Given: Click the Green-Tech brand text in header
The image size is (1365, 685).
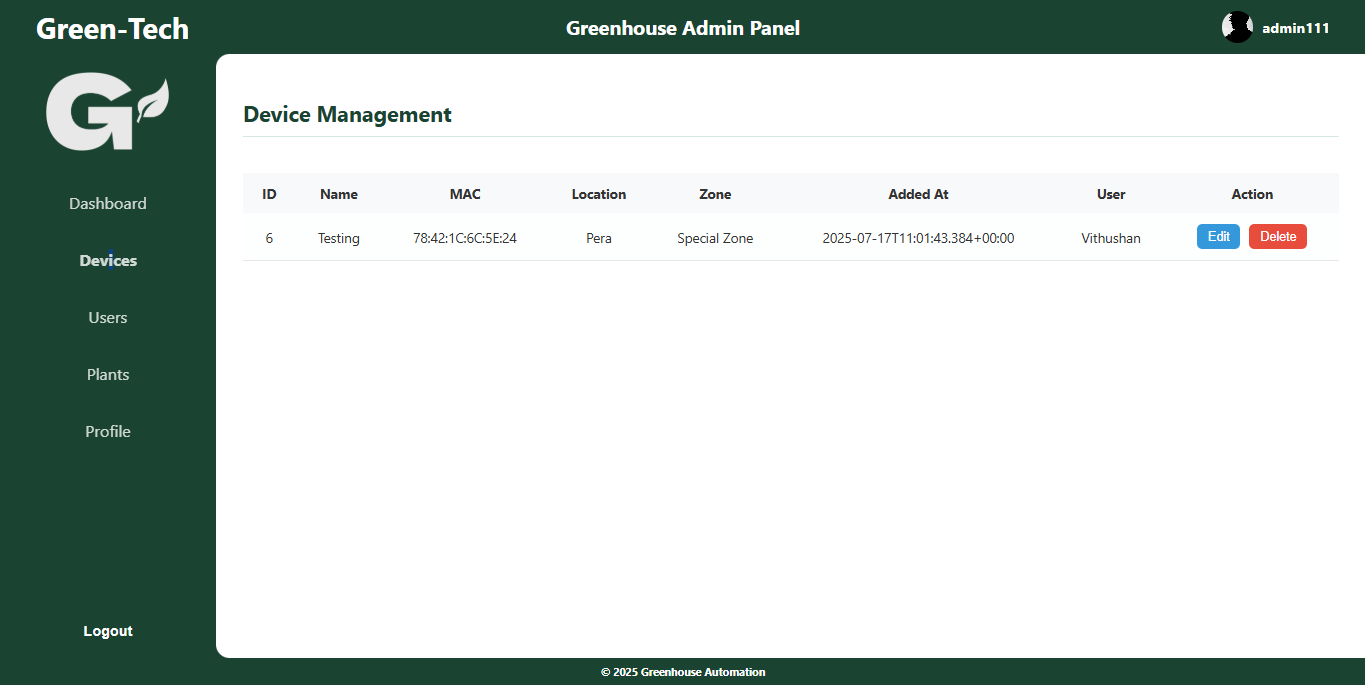Looking at the screenshot, I should pyautogui.click(x=111, y=28).
